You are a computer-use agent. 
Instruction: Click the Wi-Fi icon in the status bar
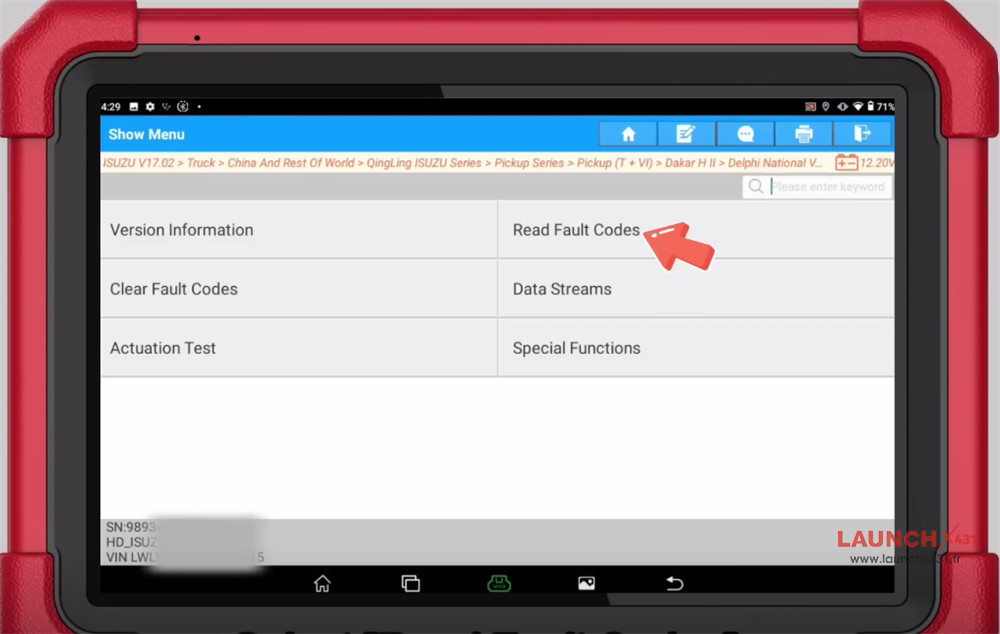(858, 107)
